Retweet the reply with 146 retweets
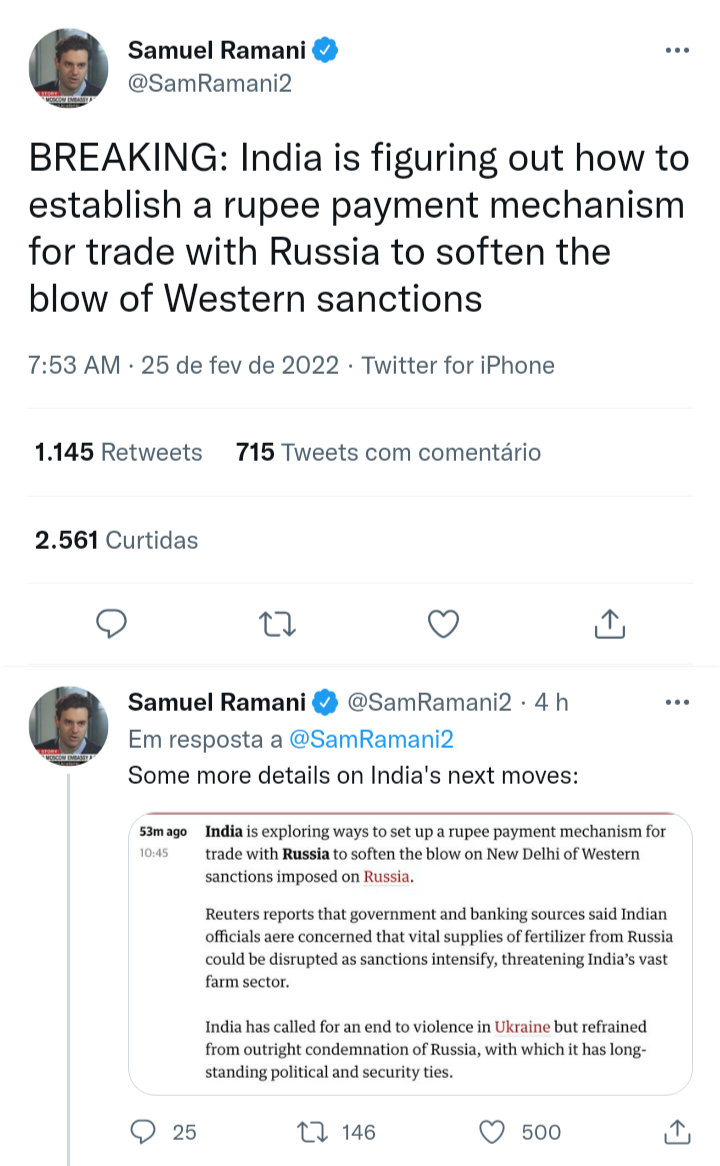 [x=313, y=1131]
